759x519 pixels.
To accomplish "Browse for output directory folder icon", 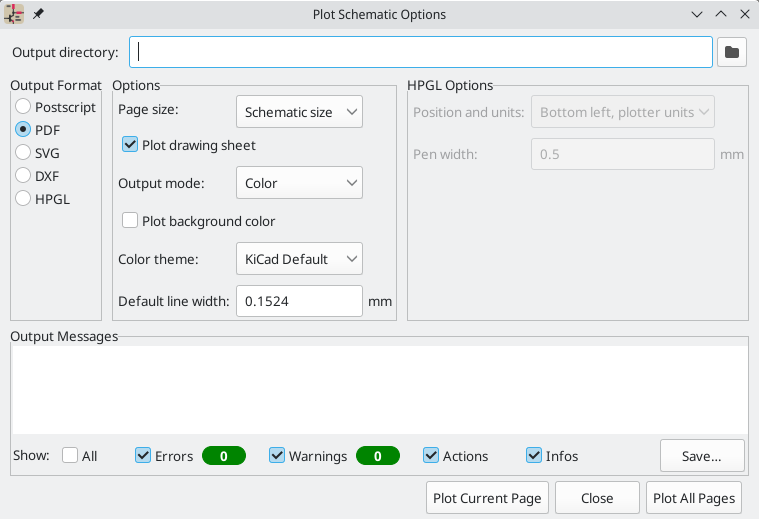I will 732,52.
